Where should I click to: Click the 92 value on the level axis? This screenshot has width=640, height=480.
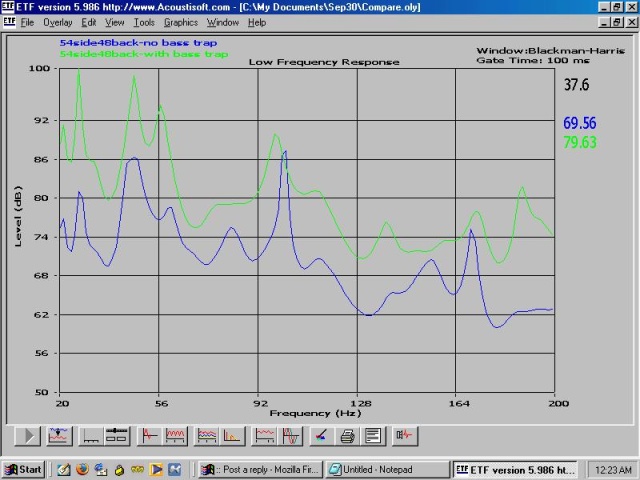click(x=40, y=120)
